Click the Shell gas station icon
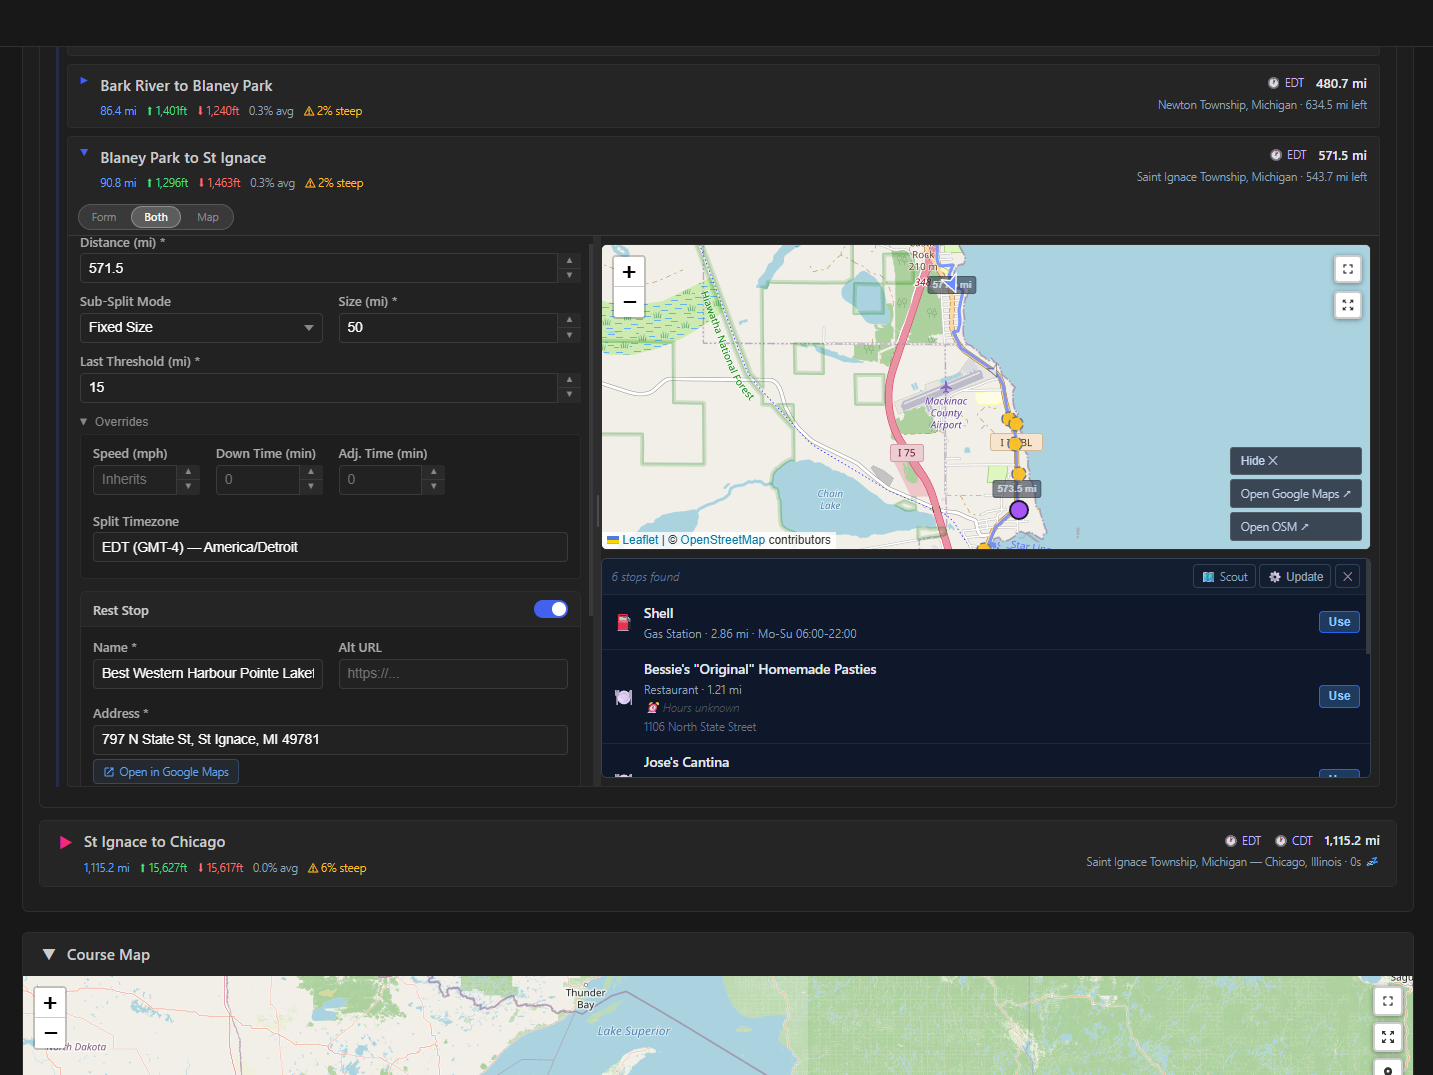The image size is (1433, 1075). pyautogui.click(x=624, y=623)
